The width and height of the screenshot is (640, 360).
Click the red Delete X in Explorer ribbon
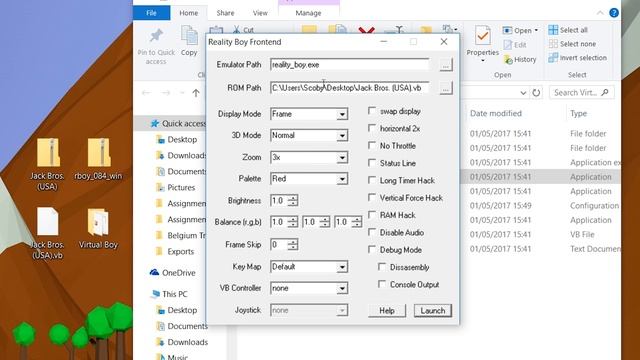[x=366, y=30]
